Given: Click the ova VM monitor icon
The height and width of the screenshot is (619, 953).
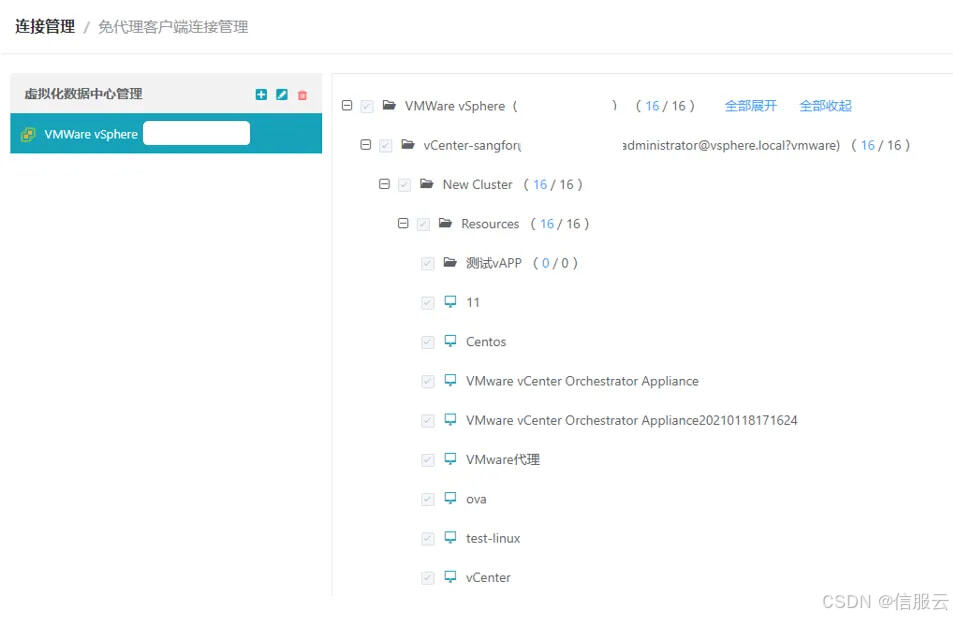Looking at the screenshot, I should pyautogui.click(x=450, y=498).
